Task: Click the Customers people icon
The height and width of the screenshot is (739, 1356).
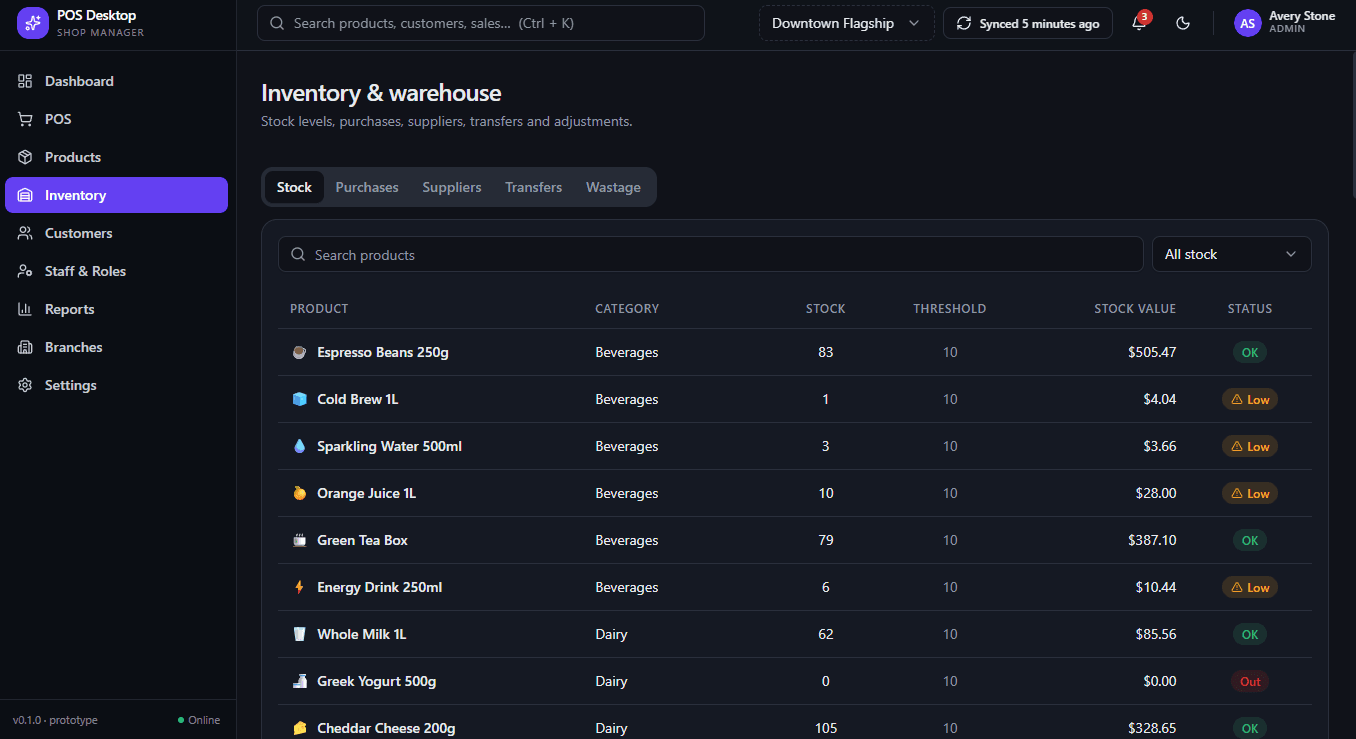Action: (25, 233)
